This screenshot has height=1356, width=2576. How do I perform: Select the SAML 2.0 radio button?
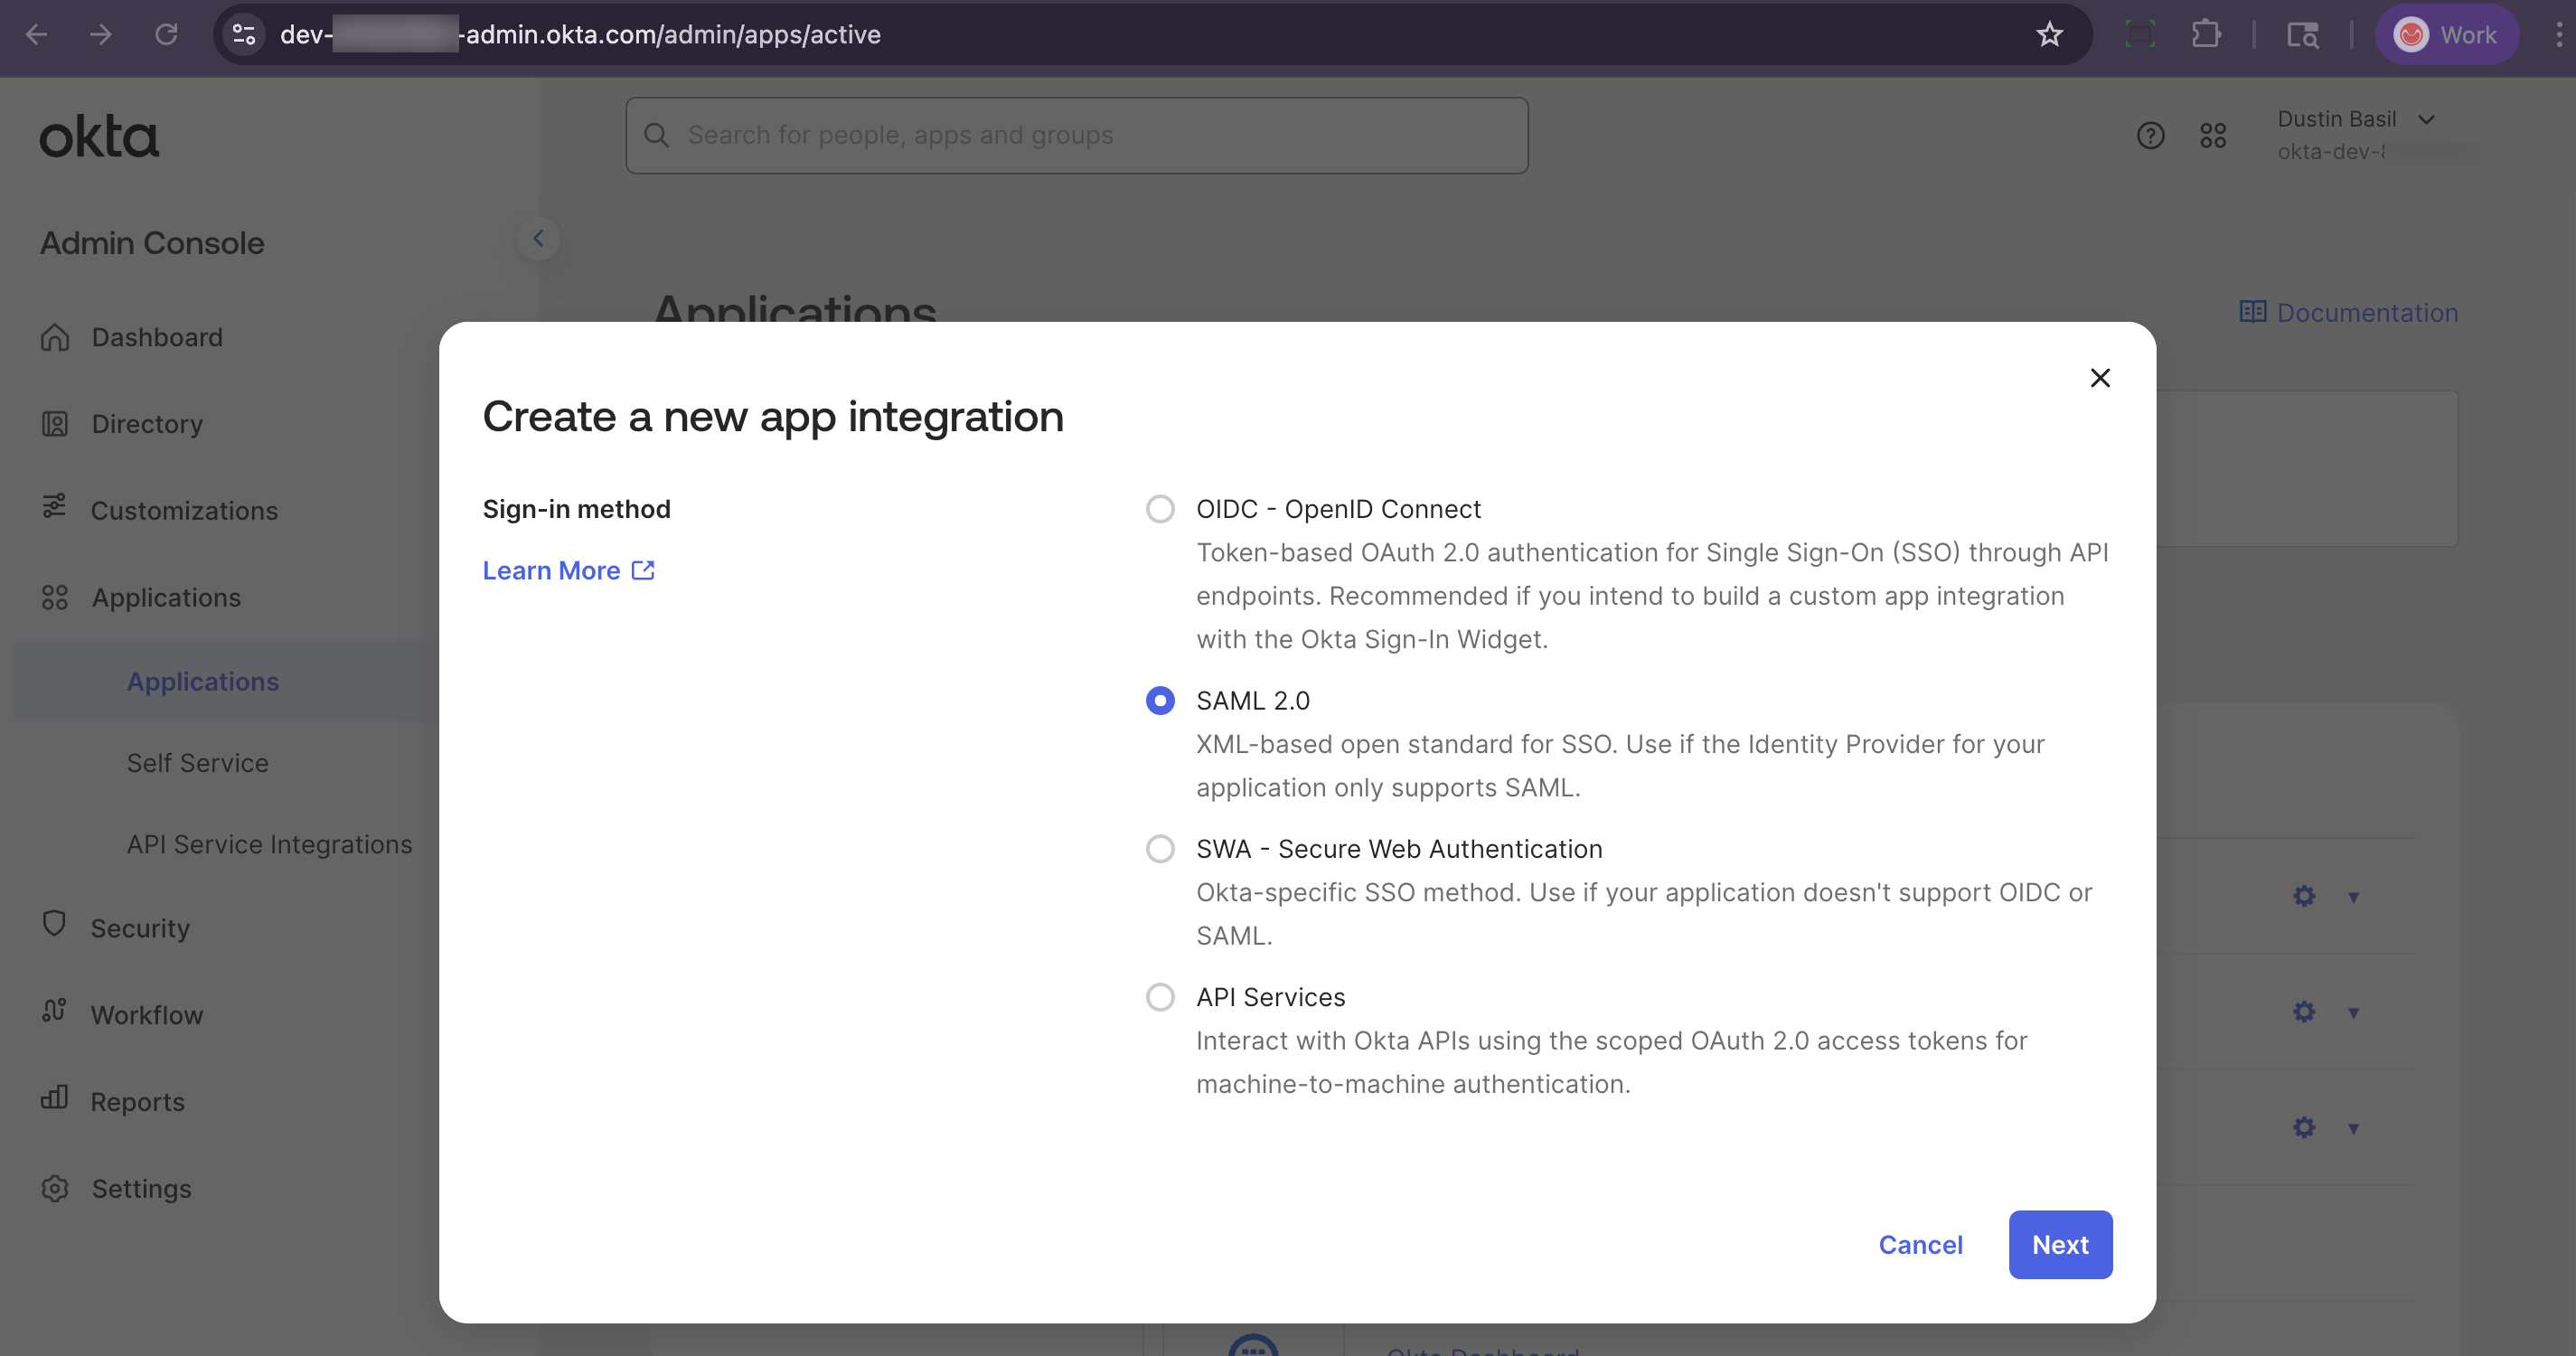click(1160, 700)
